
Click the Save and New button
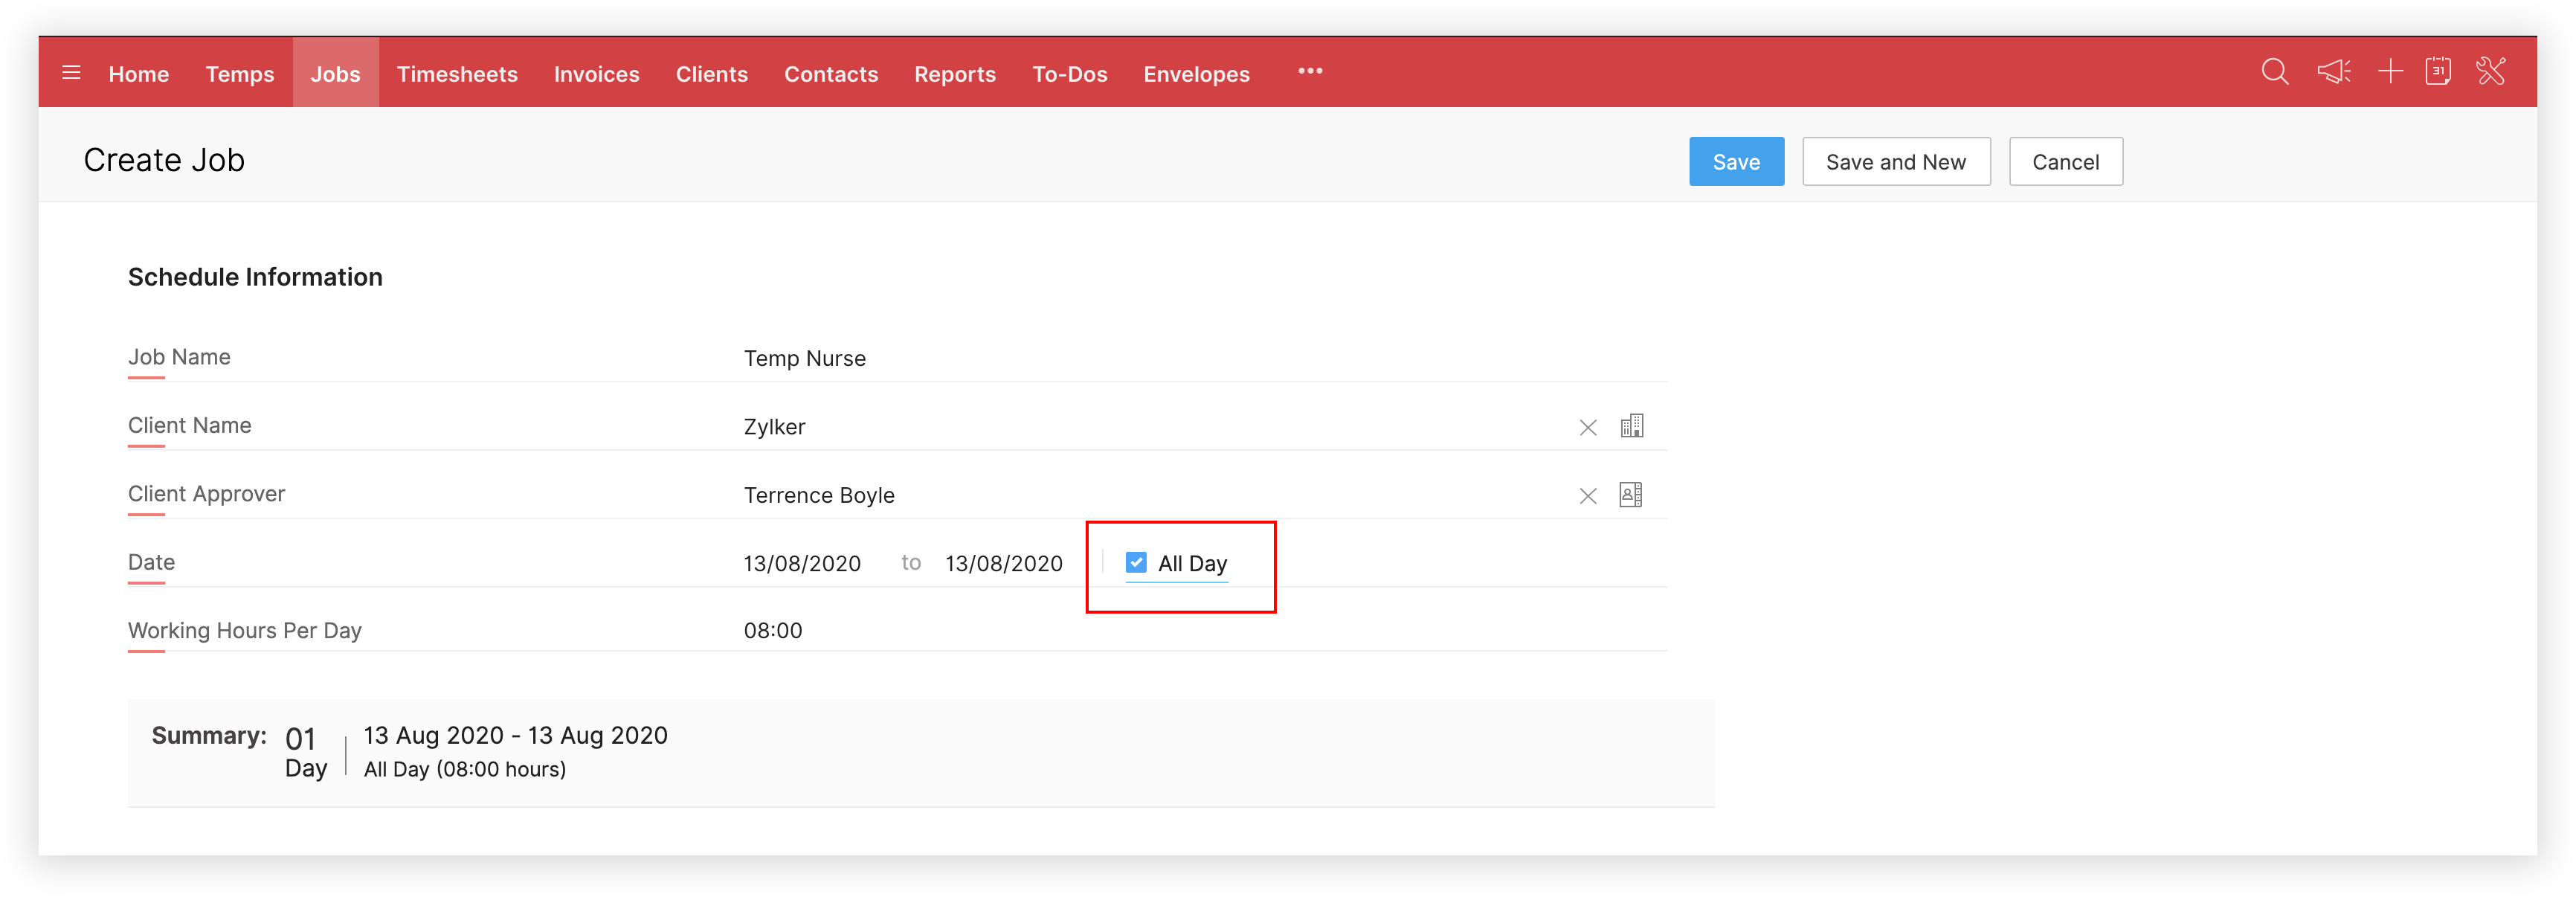coord(1895,162)
